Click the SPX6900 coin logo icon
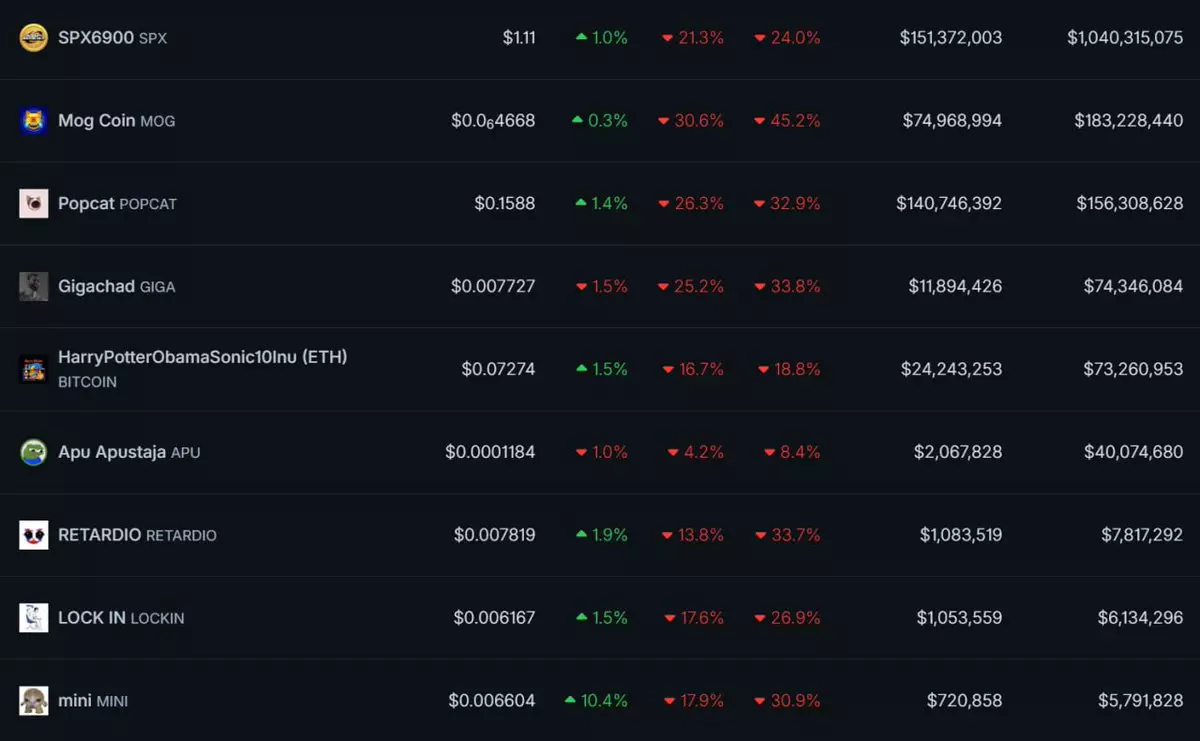The image size is (1200, 741). [x=34, y=38]
